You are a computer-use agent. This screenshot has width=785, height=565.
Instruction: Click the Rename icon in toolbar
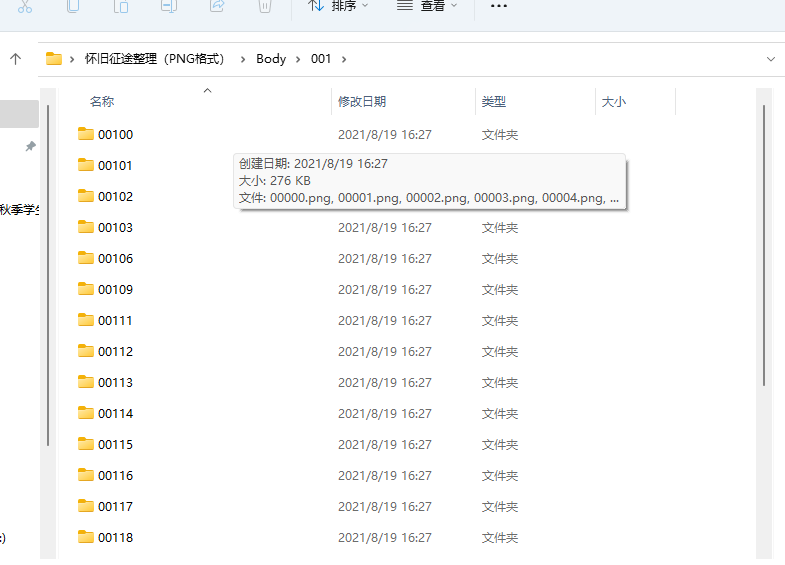(x=169, y=6)
